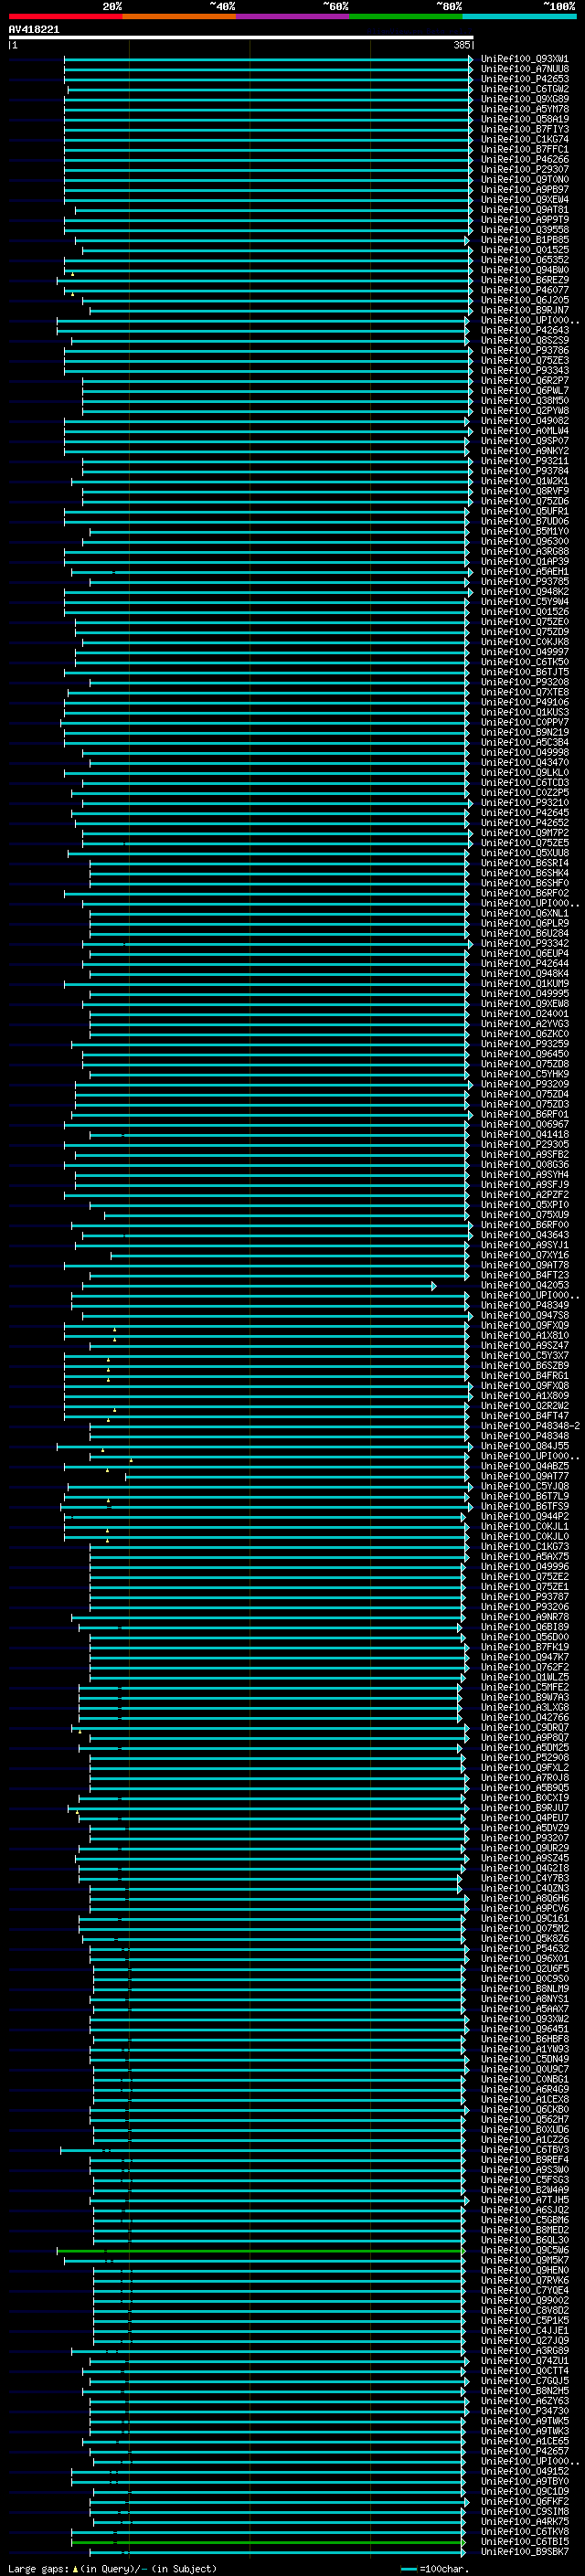
Task: Click the purple ~60% identity legend bar
Action: tap(292, 16)
